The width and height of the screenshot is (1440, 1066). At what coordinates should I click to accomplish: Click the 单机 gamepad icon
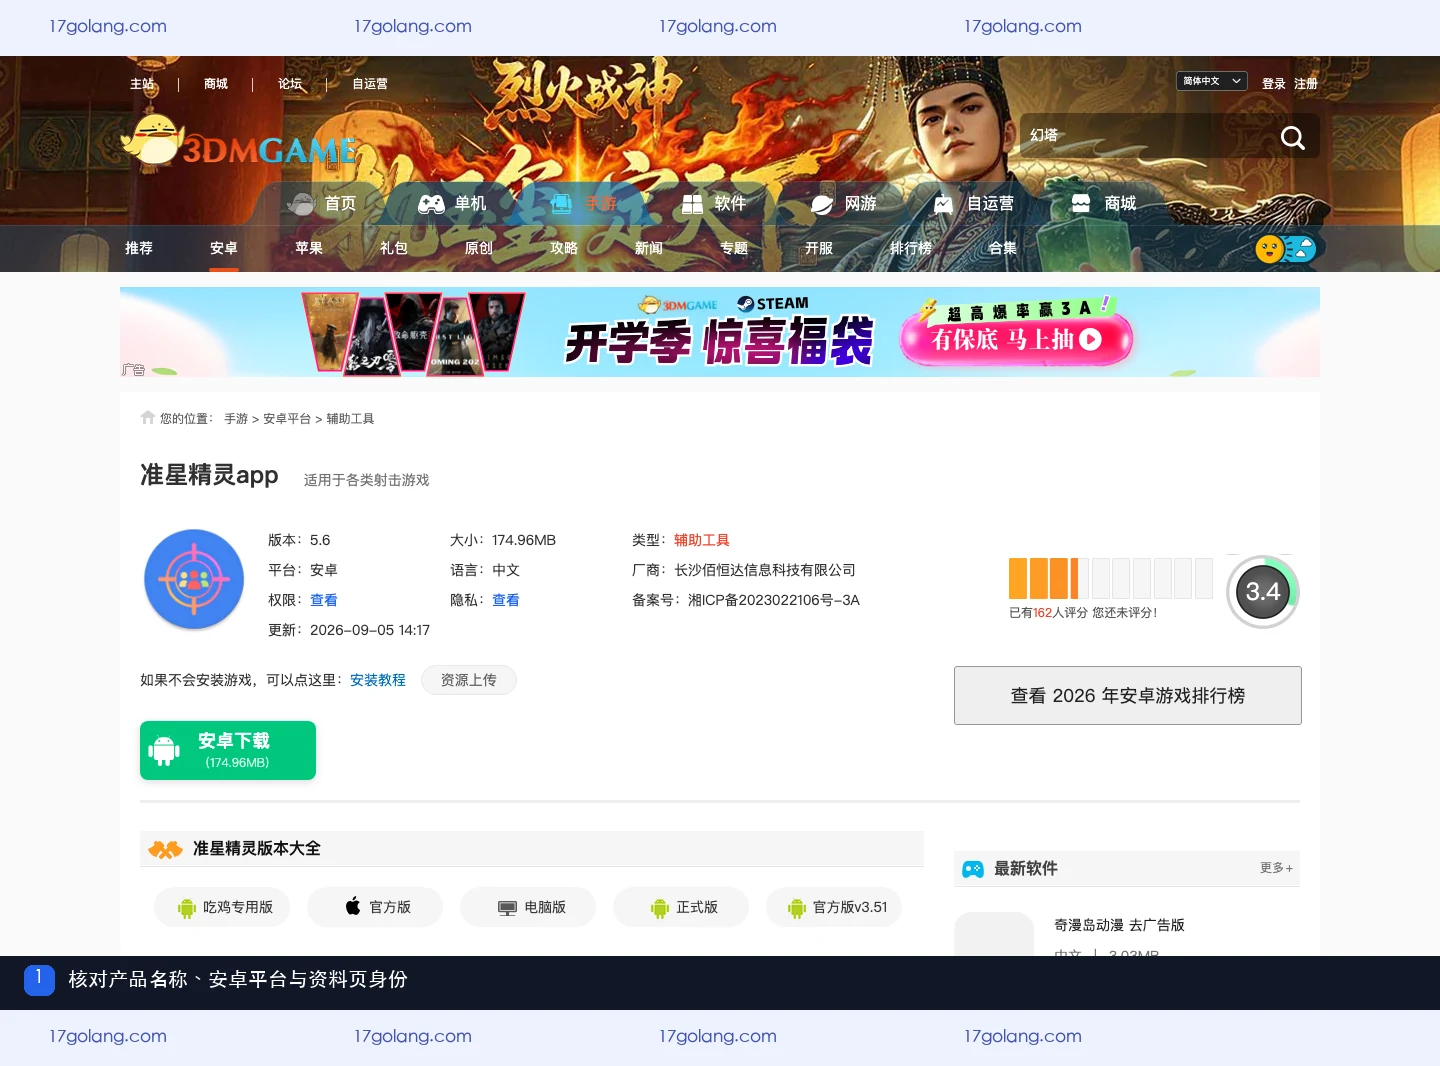click(431, 204)
